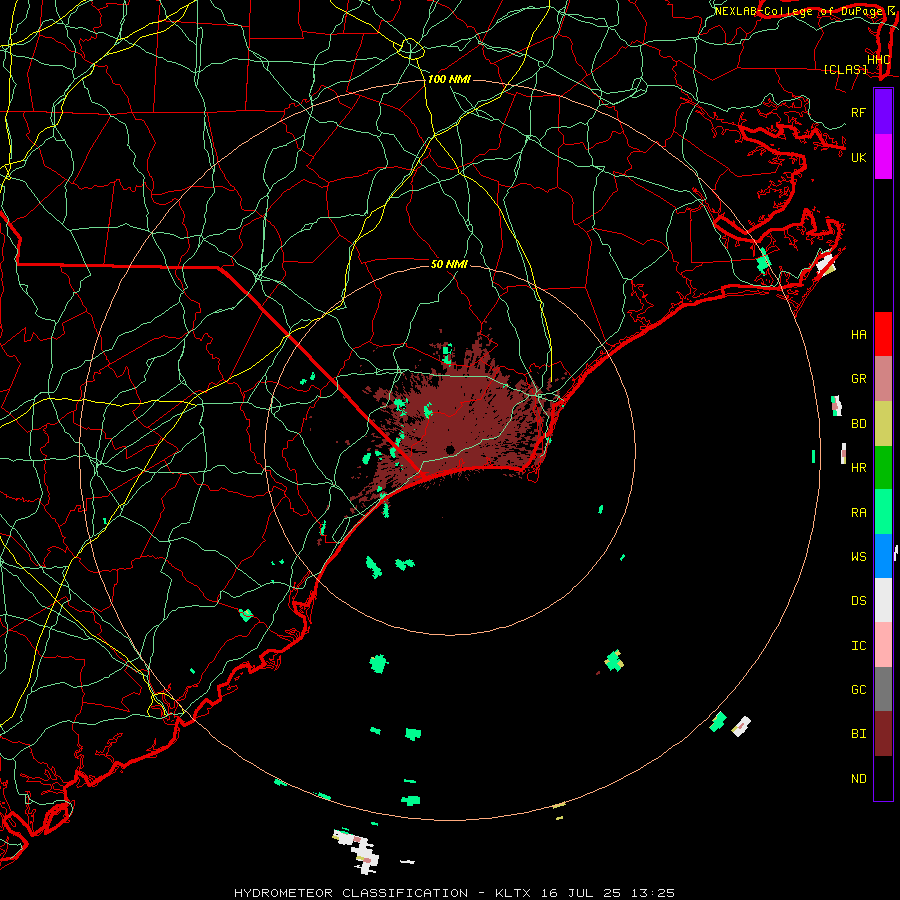Viewport: 900px width, 900px height.
Task: Click the RA legend label
Action: [858, 513]
